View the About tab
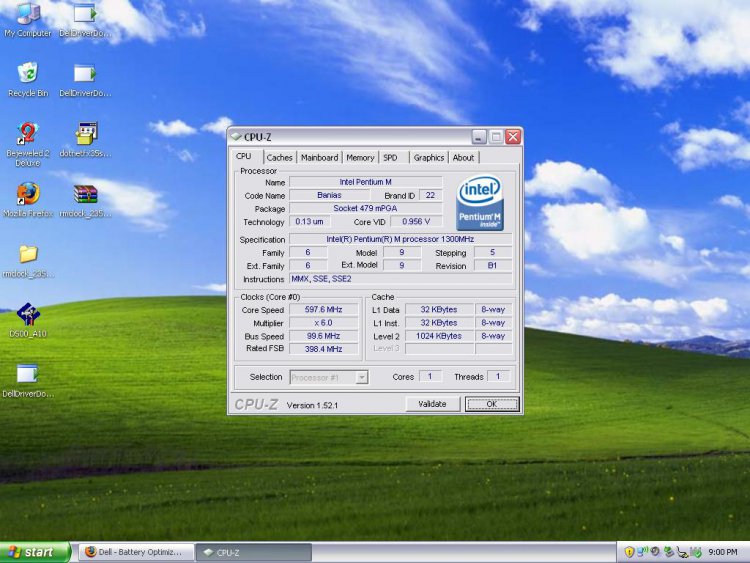Screen dimensions: 750x563 coord(463,157)
